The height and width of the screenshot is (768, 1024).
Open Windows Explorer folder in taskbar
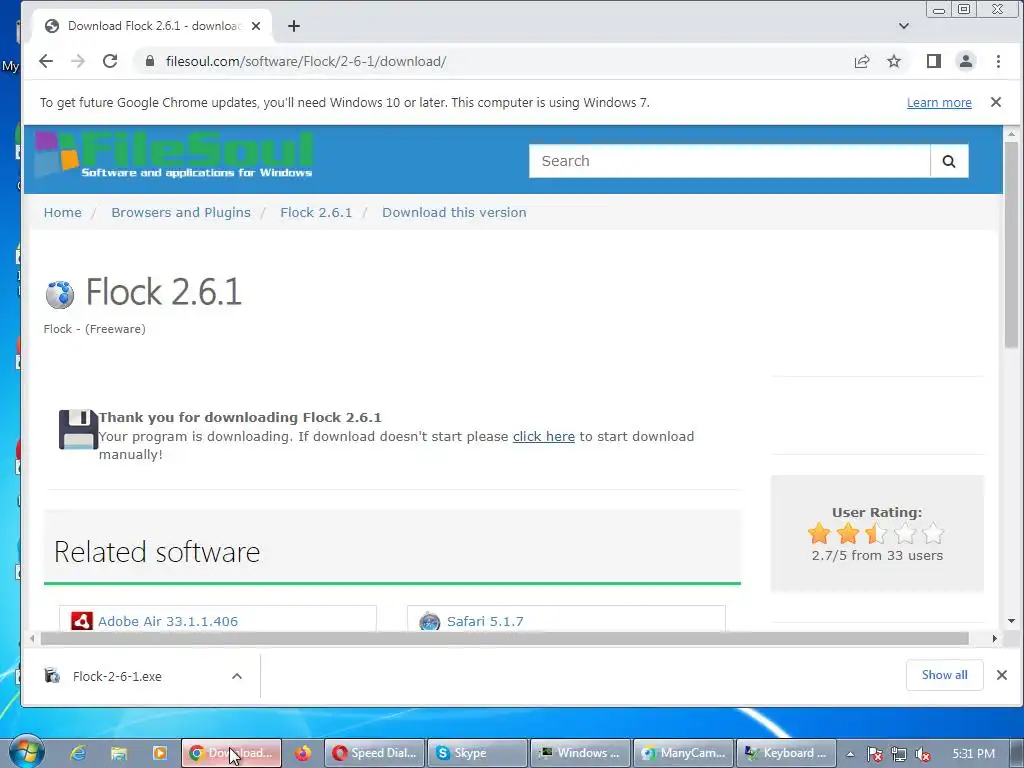119,753
